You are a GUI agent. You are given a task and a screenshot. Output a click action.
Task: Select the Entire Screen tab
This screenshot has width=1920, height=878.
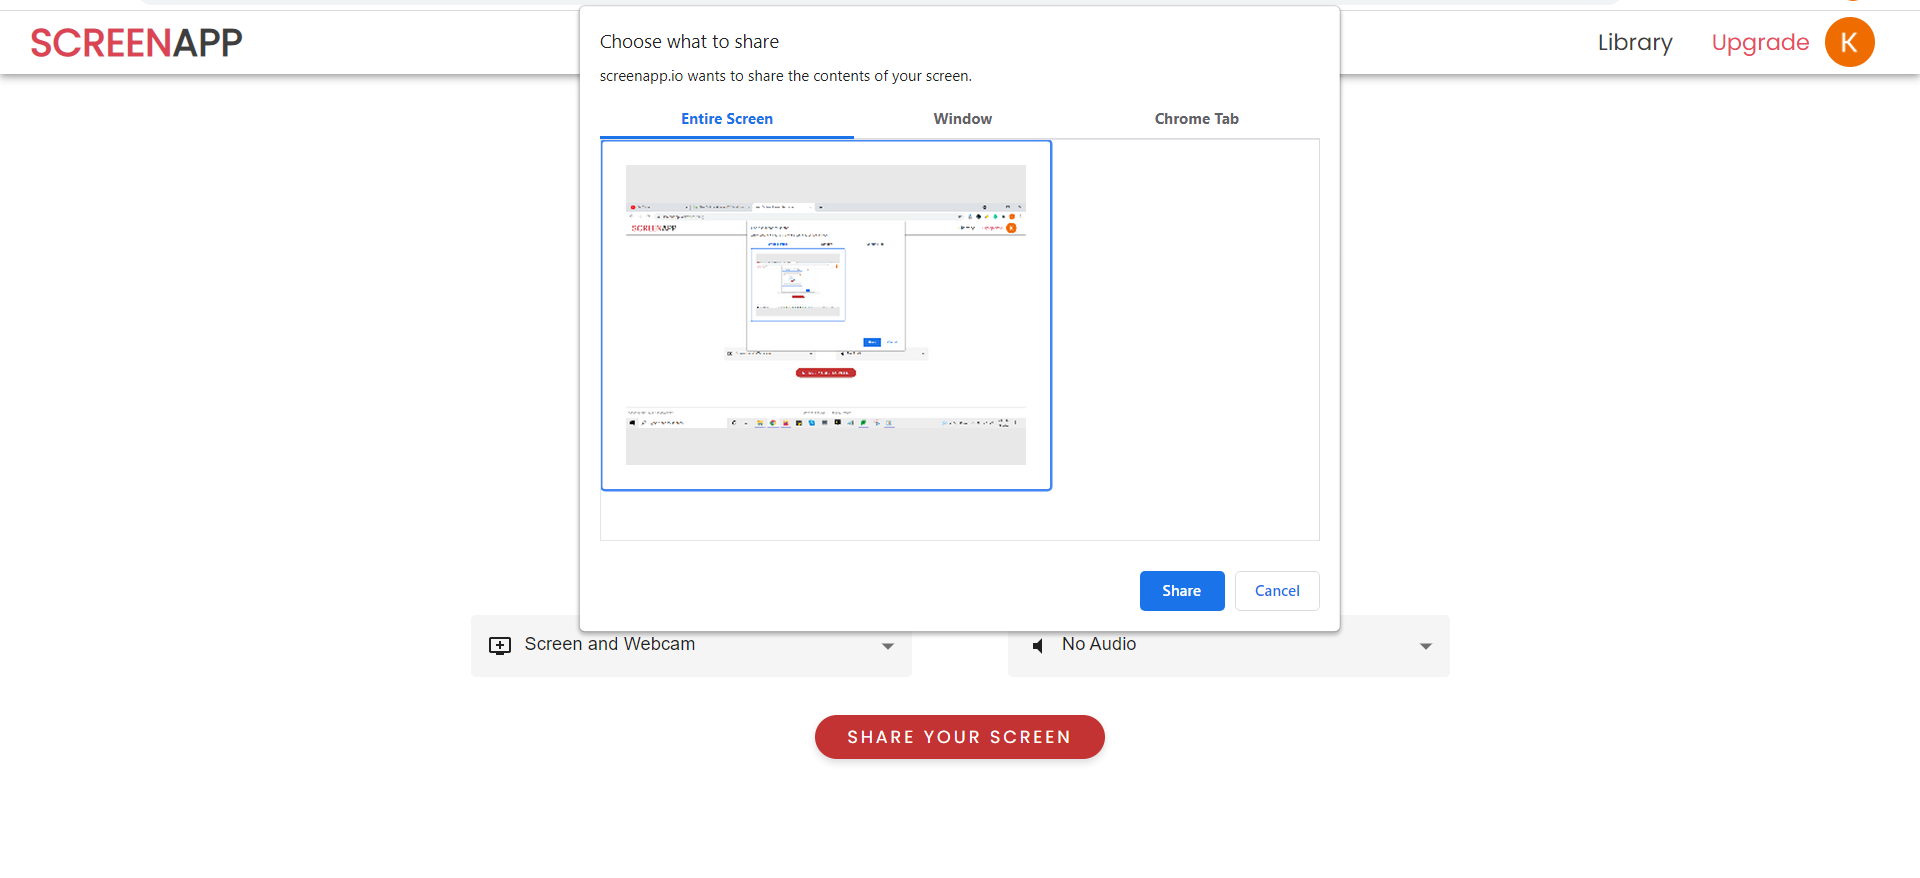(726, 119)
